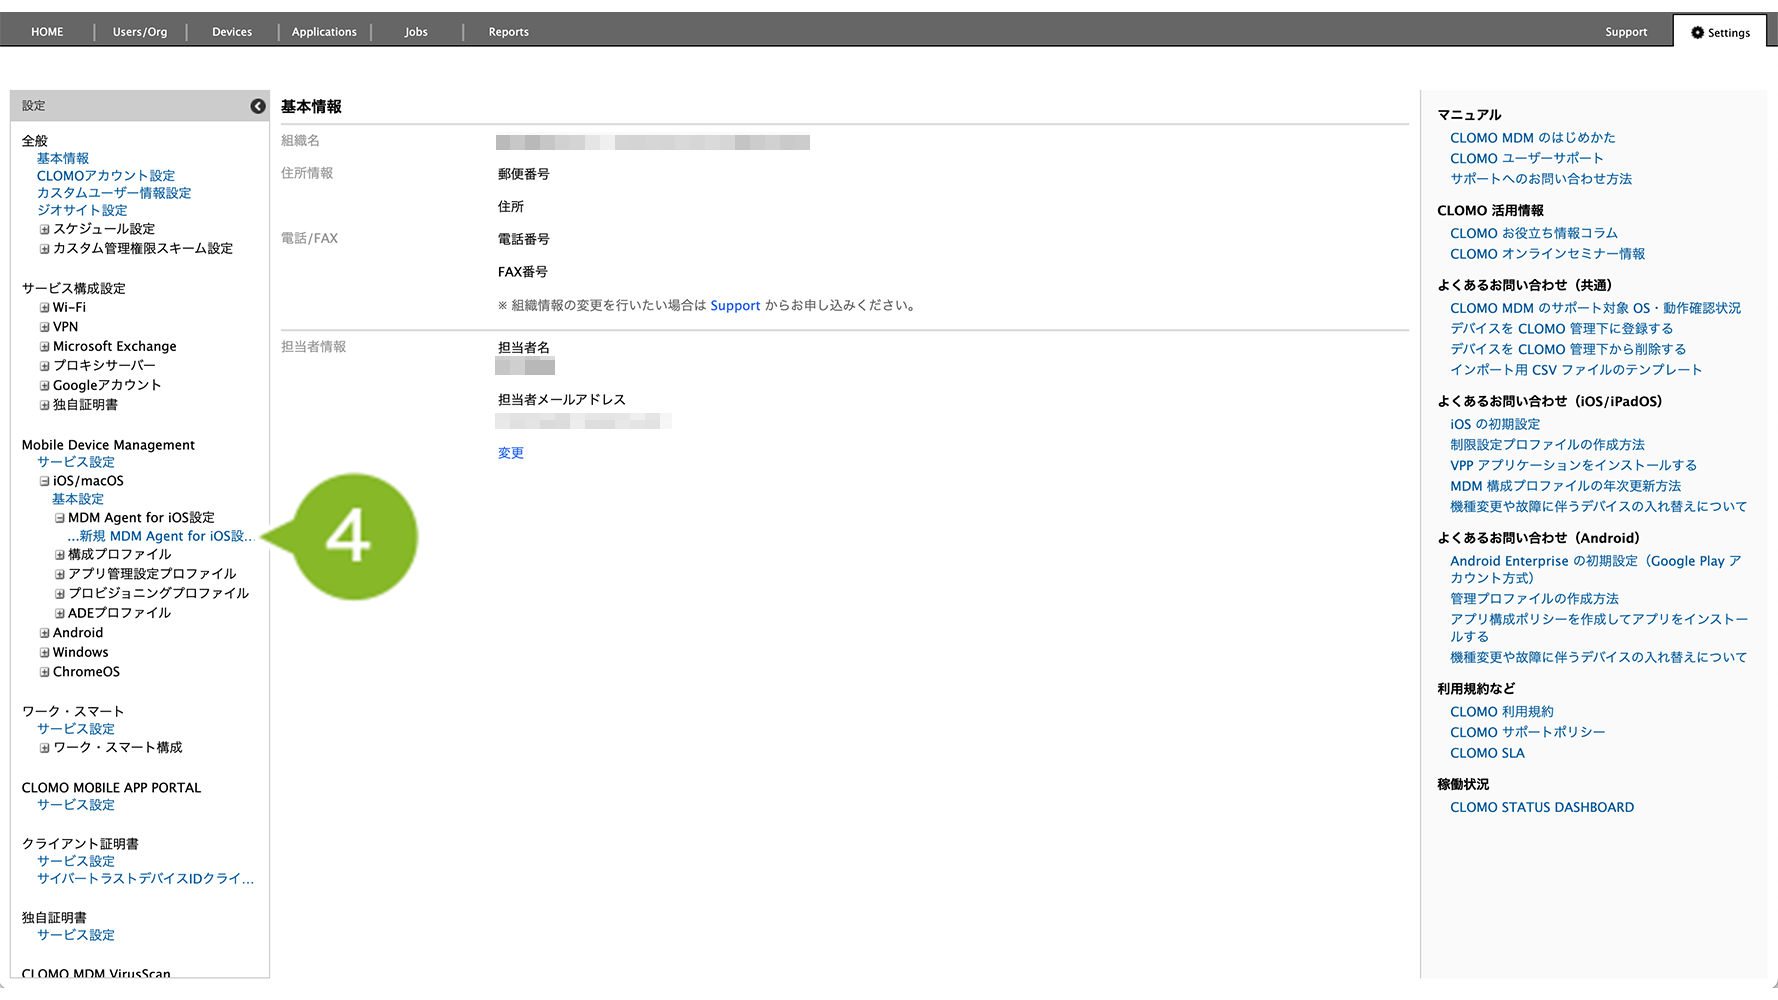This screenshot has height=1000, width=1778.
Task: Go to the Reports menu
Action: (508, 32)
